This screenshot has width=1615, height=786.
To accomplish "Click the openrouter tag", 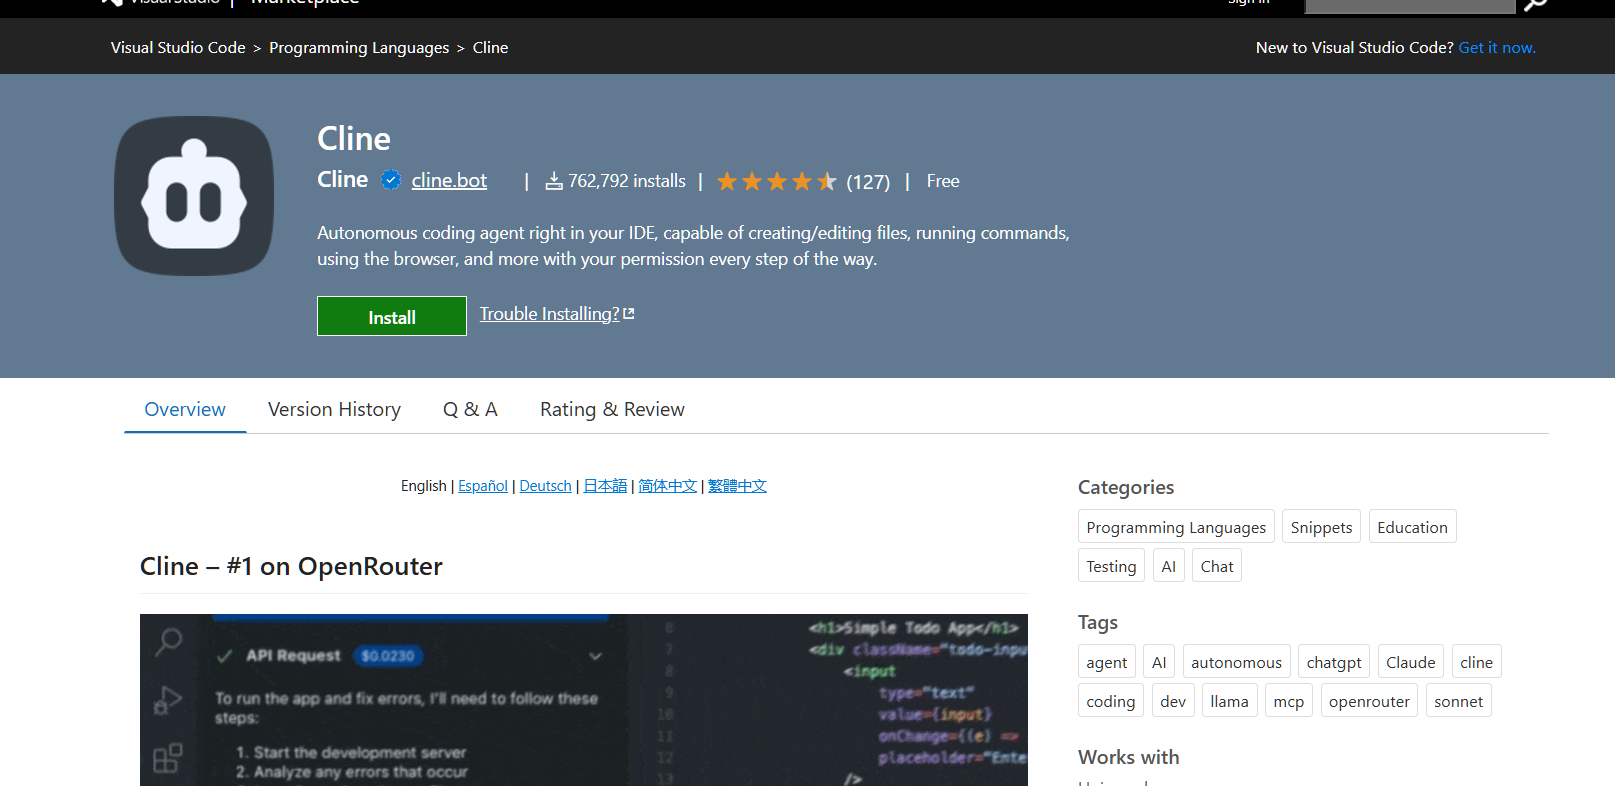I will coord(1369,701).
